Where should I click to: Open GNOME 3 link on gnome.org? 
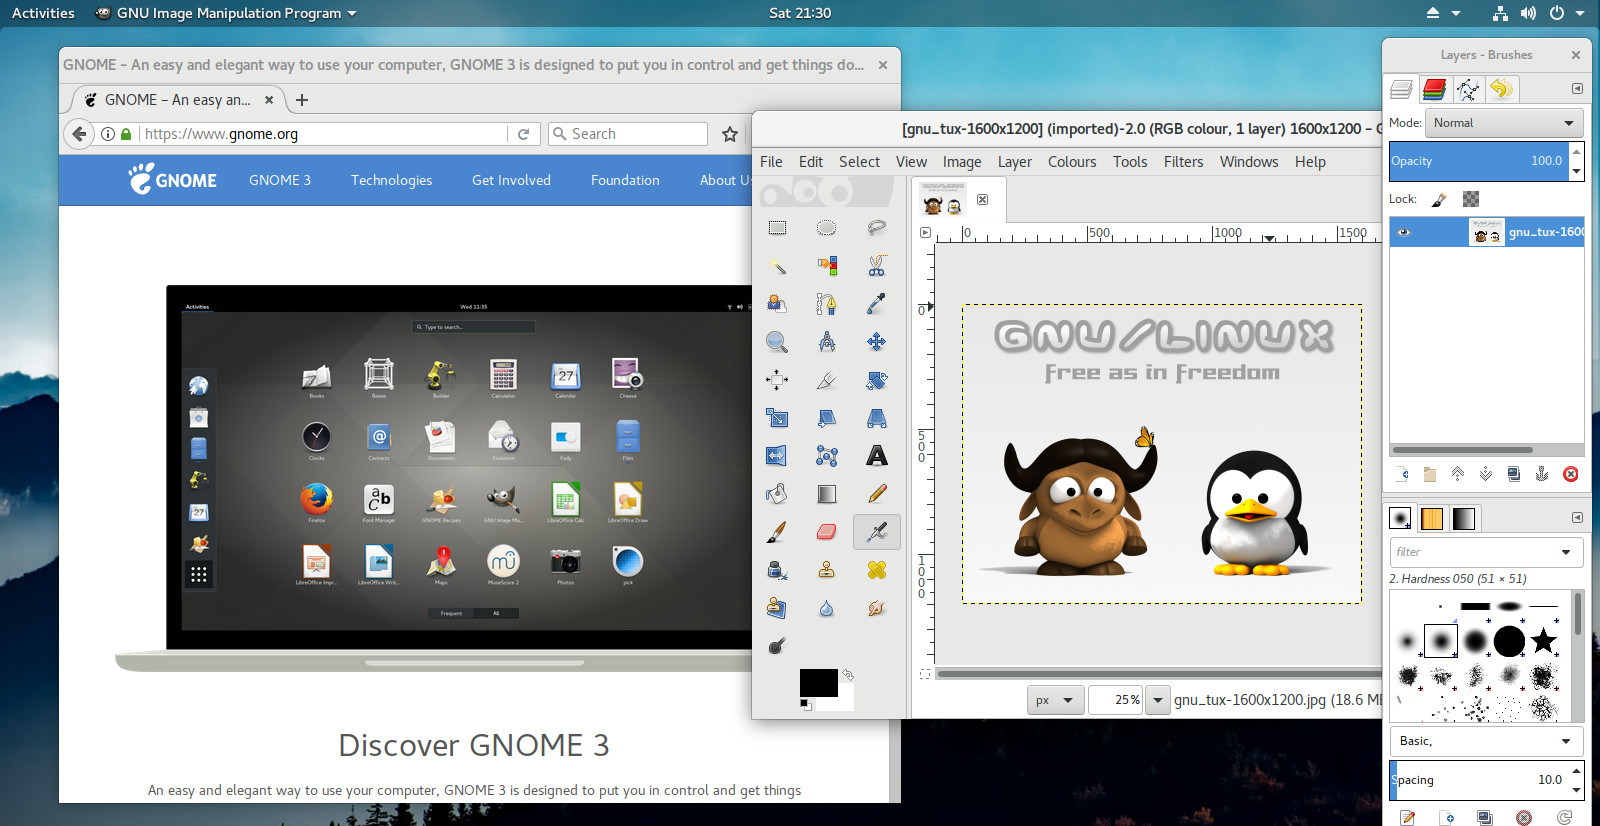tap(280, 180)
